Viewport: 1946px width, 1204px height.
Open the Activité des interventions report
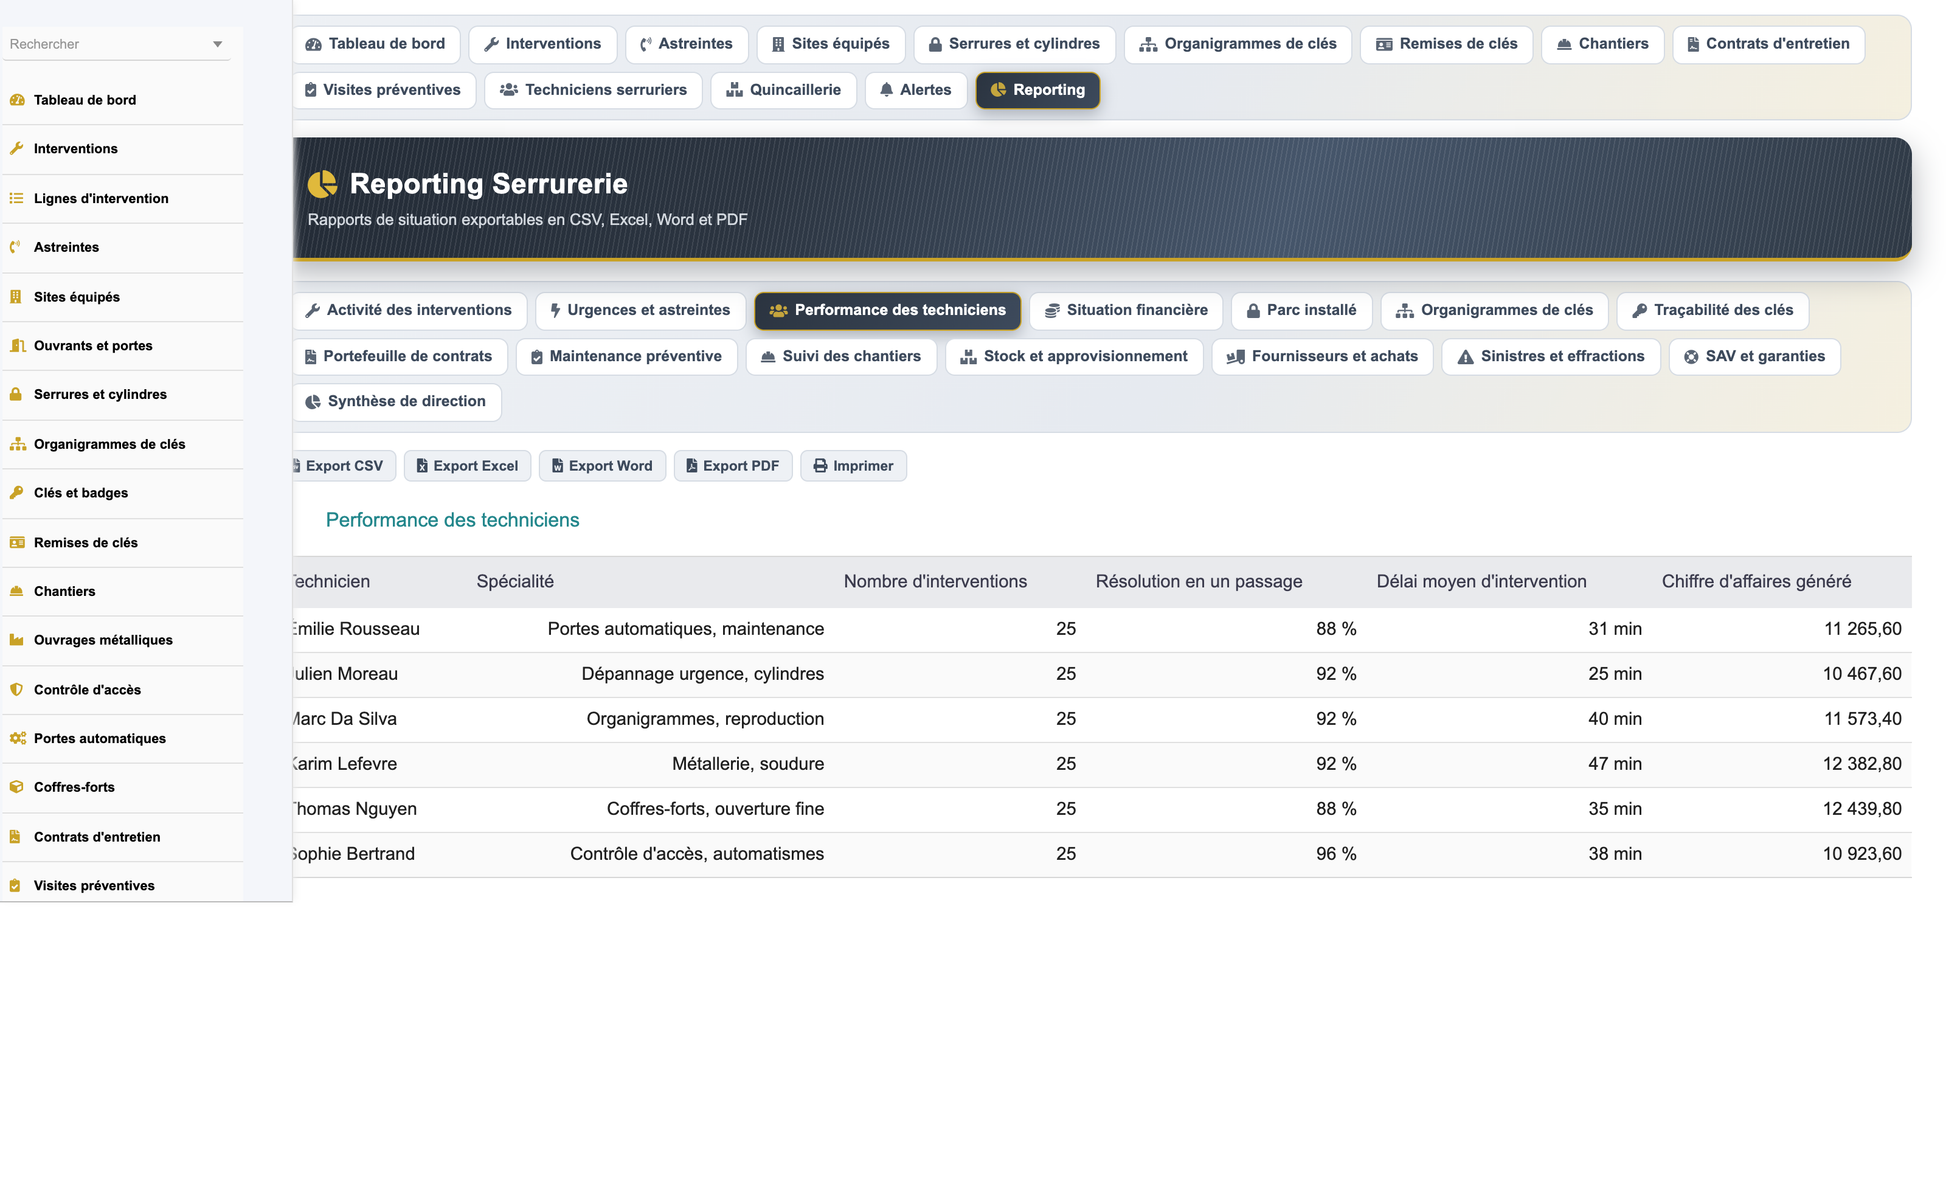coord(408,311)
